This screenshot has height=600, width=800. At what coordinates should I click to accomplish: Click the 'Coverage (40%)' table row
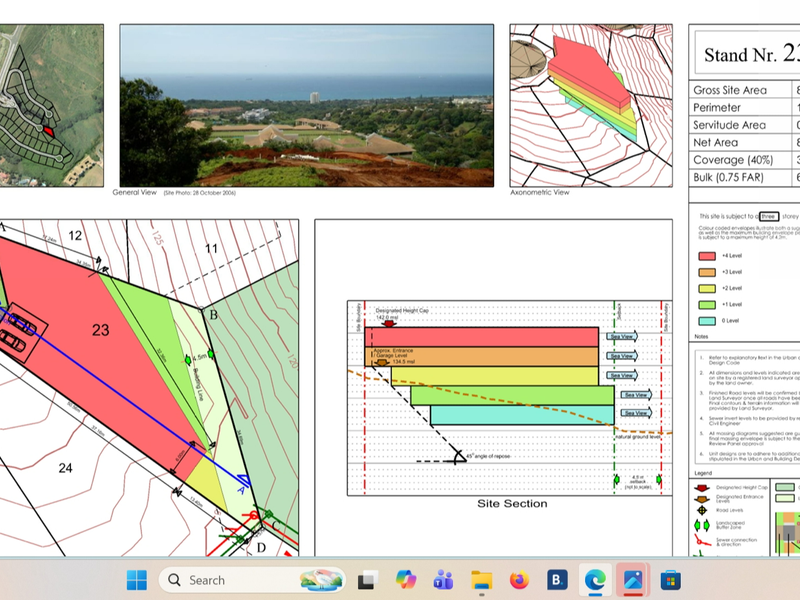(744, 160)
